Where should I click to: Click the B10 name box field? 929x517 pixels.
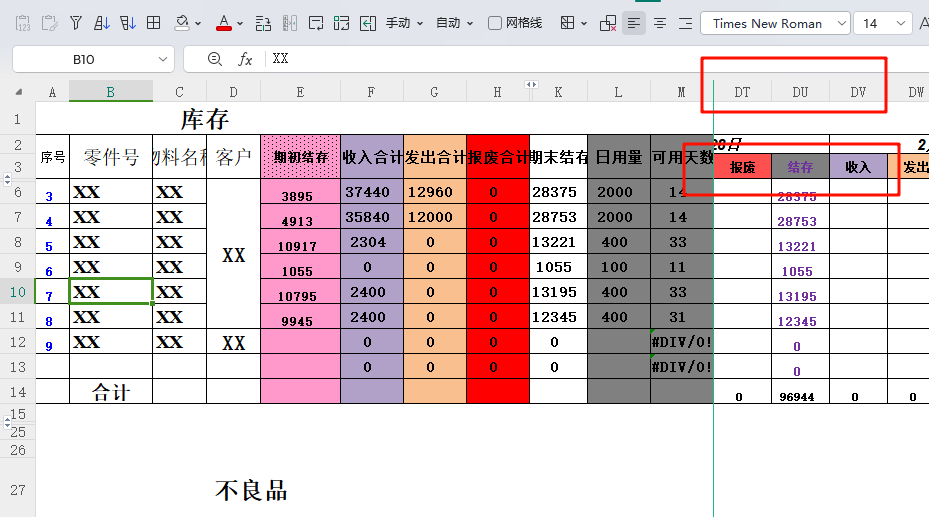tap(84, 59)
